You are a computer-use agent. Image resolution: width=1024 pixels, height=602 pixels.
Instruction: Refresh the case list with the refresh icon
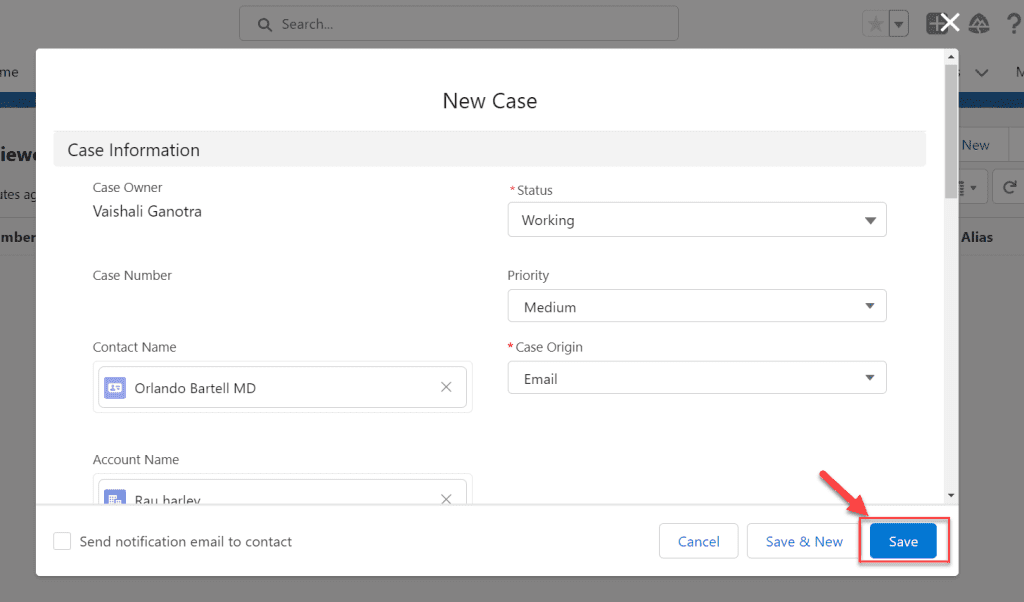pos(1008,187)
